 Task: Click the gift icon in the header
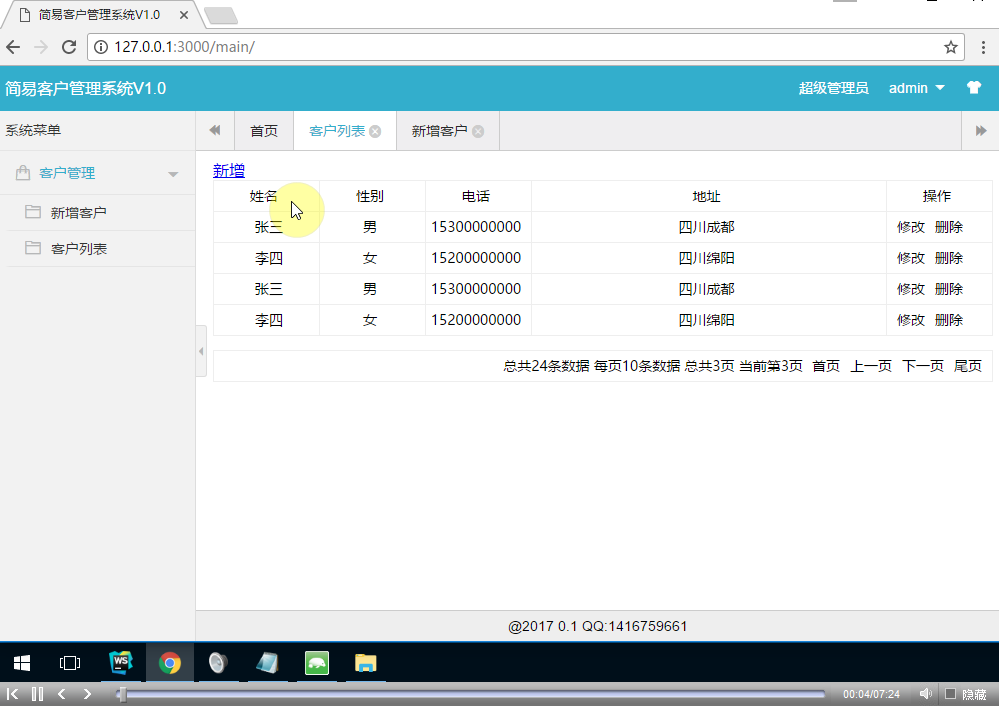coord(973,88)
